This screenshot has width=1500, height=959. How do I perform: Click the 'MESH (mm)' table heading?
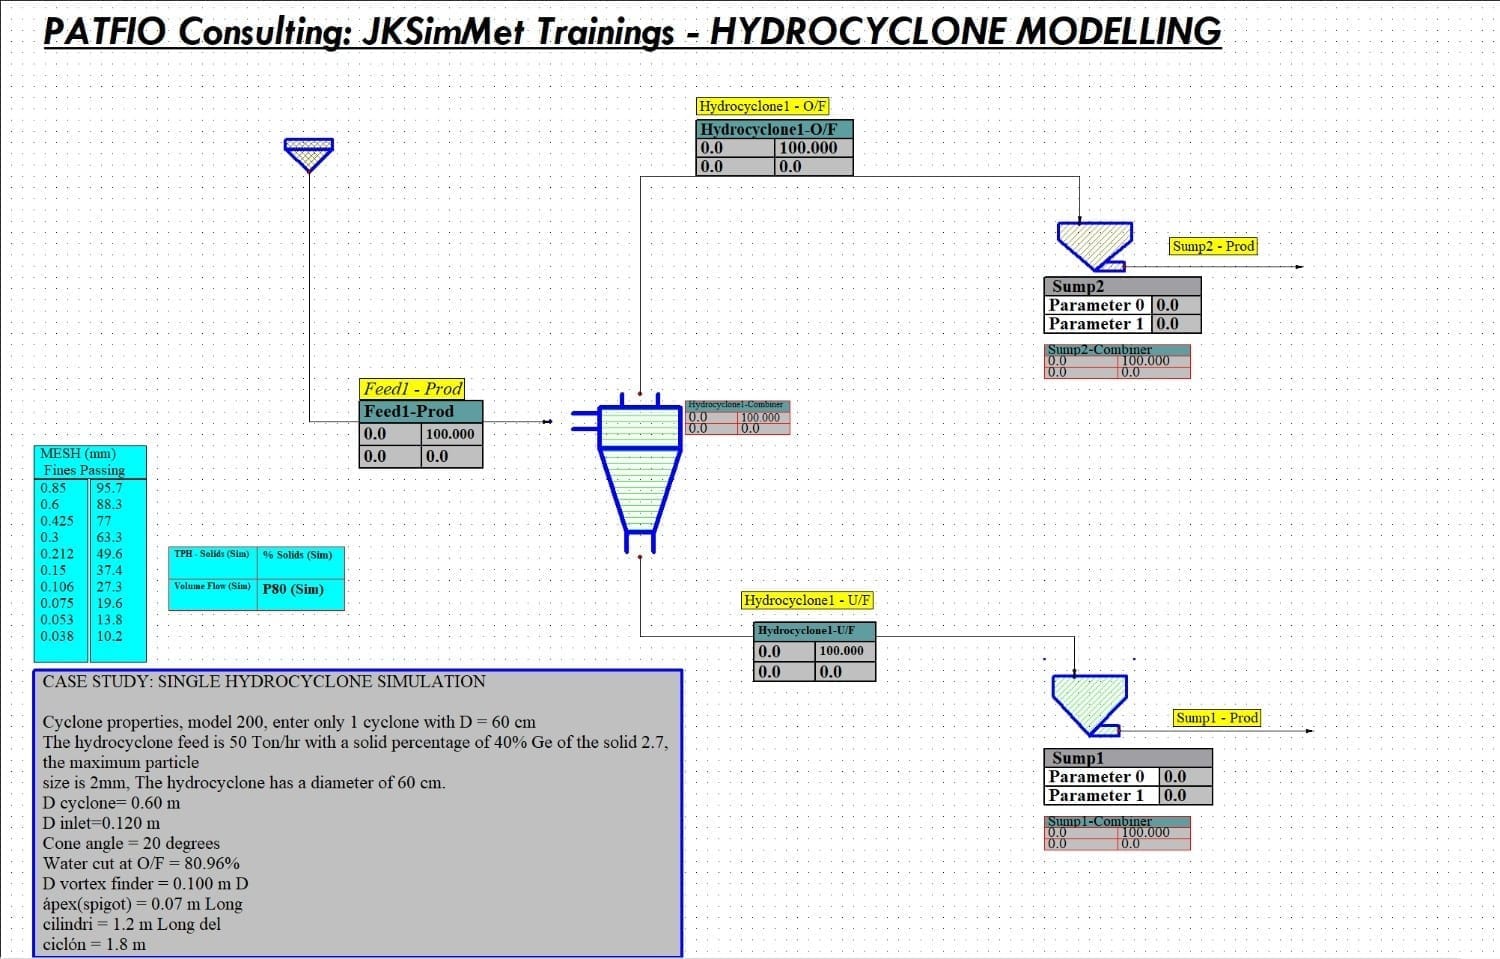(78, 454)
